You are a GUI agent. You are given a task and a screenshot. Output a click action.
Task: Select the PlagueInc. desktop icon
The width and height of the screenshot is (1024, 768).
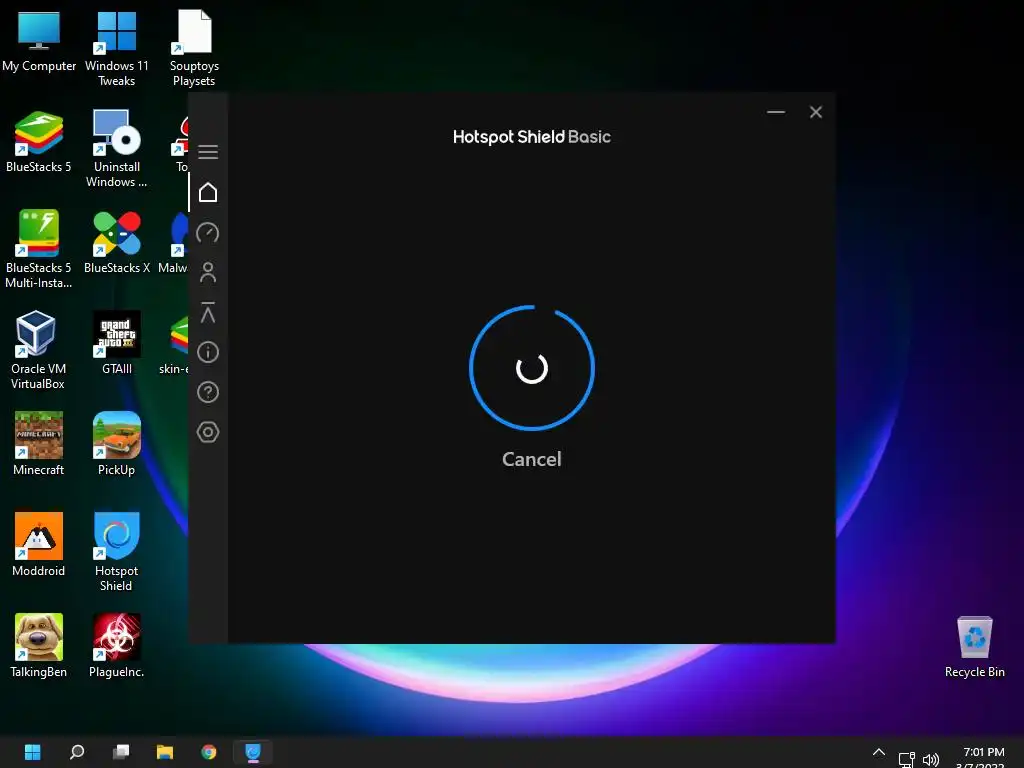click(117, 647)
